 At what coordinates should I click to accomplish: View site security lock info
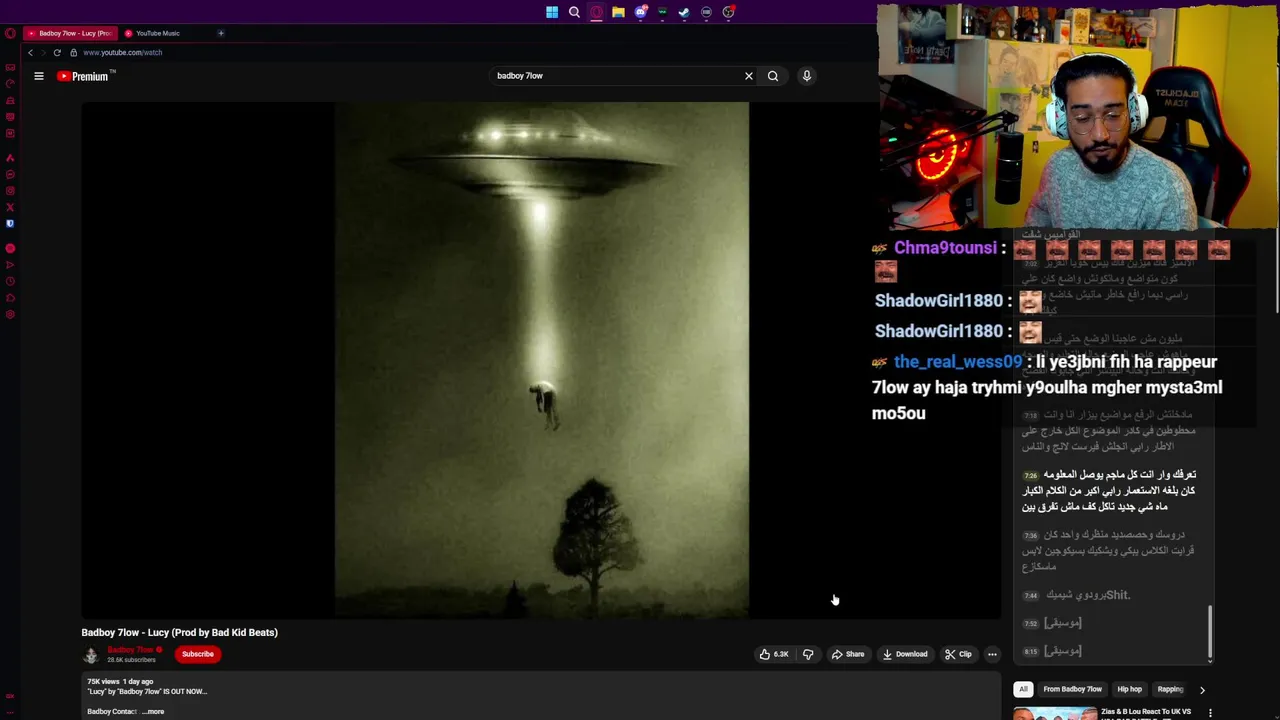point(73,52)
